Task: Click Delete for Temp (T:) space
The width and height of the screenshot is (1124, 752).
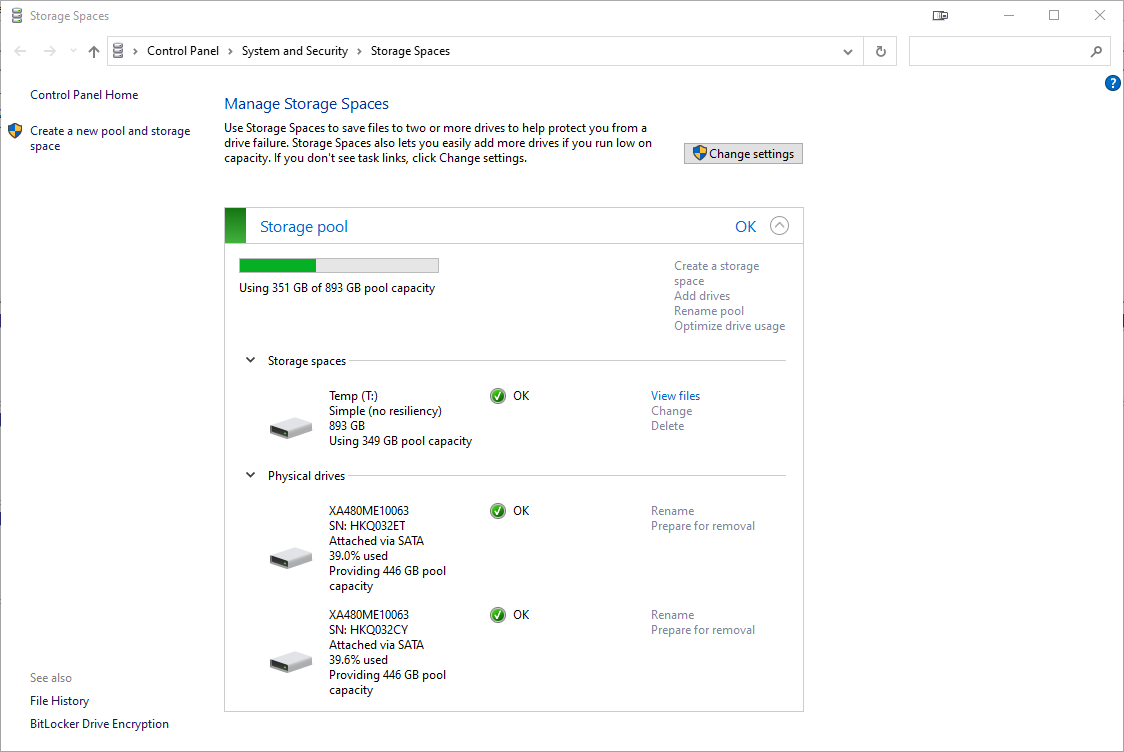Action: coord(667,426)
